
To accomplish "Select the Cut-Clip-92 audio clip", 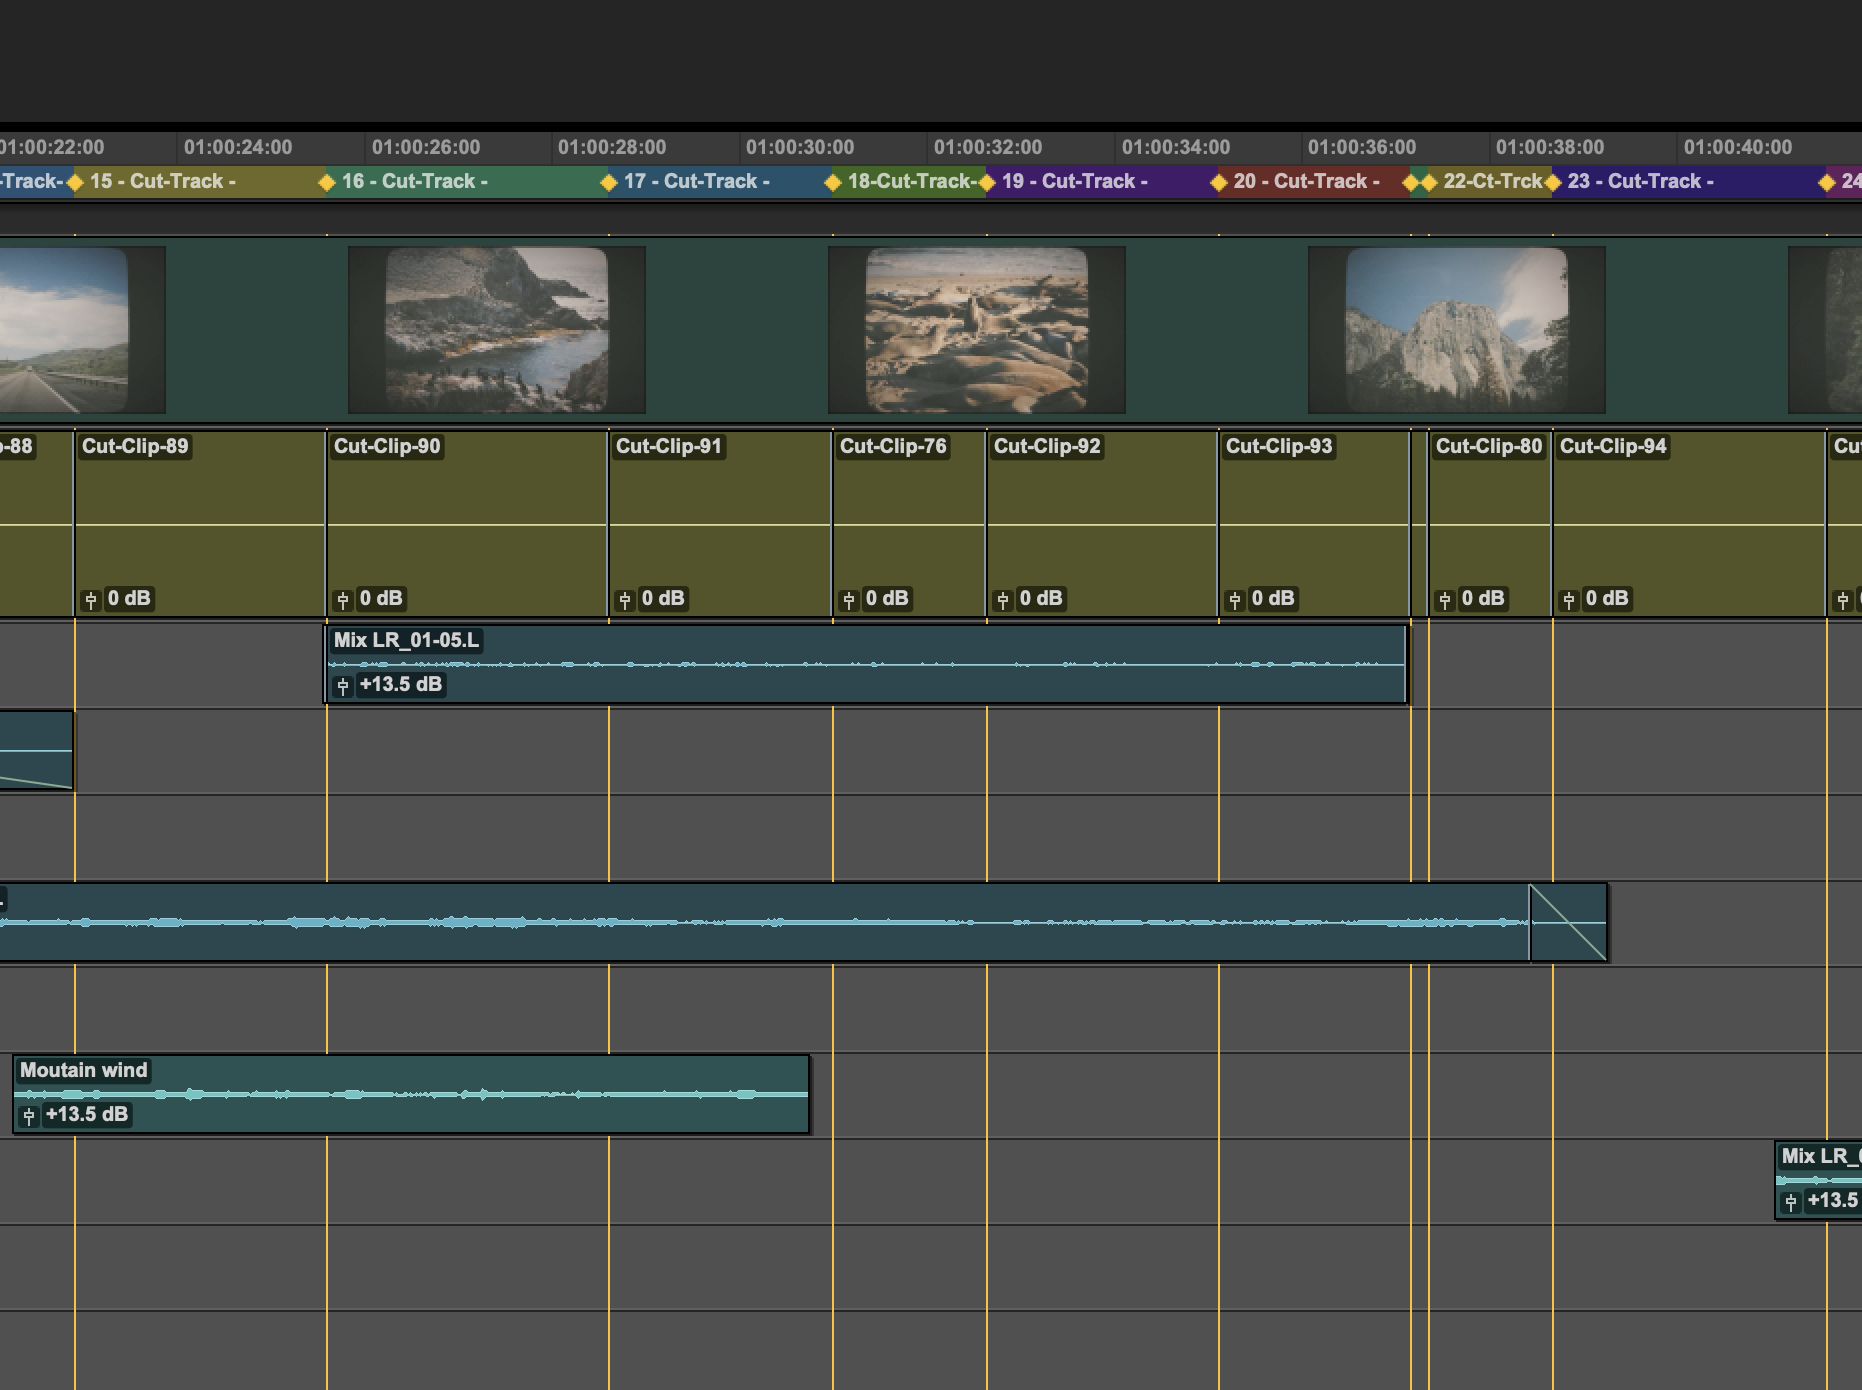I will [x=1102, y=523].
